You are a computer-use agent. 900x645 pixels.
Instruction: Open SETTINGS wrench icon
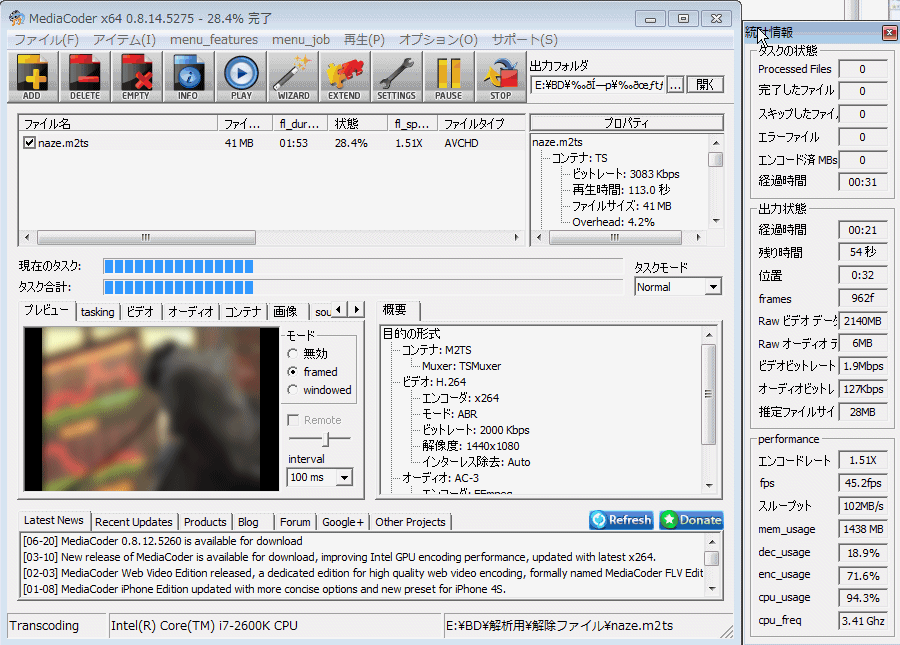click(x=396, y=76)
